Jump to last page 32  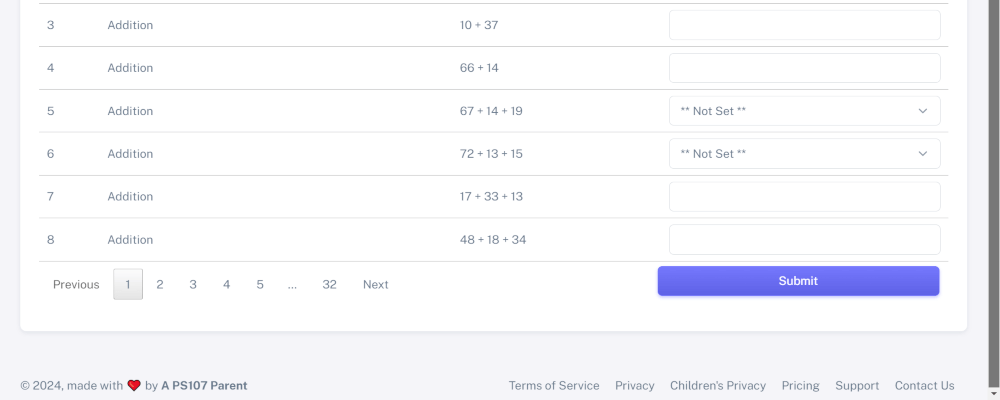[x=329, y=285]
